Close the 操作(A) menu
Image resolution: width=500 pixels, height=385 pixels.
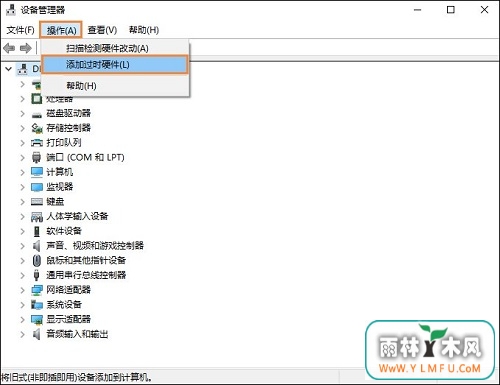click(61, 30)
